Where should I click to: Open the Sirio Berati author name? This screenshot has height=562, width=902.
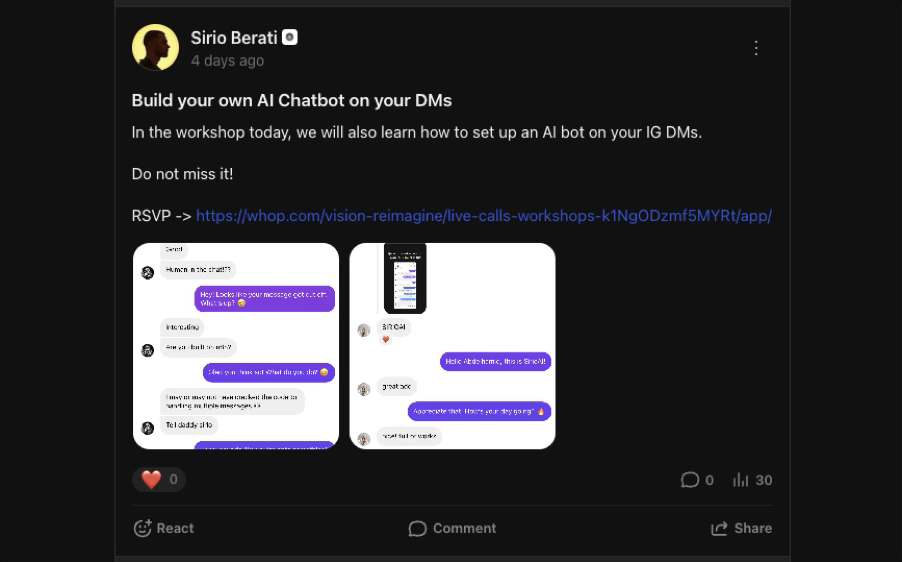234,38
